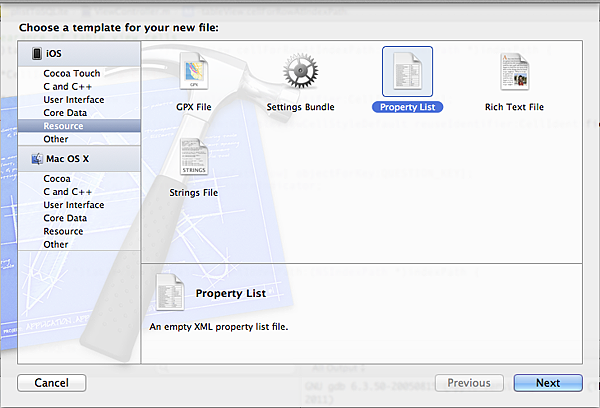Select the Strings File template icon
600x408 pixels.
pyautogui.click(x=194, y=157)
